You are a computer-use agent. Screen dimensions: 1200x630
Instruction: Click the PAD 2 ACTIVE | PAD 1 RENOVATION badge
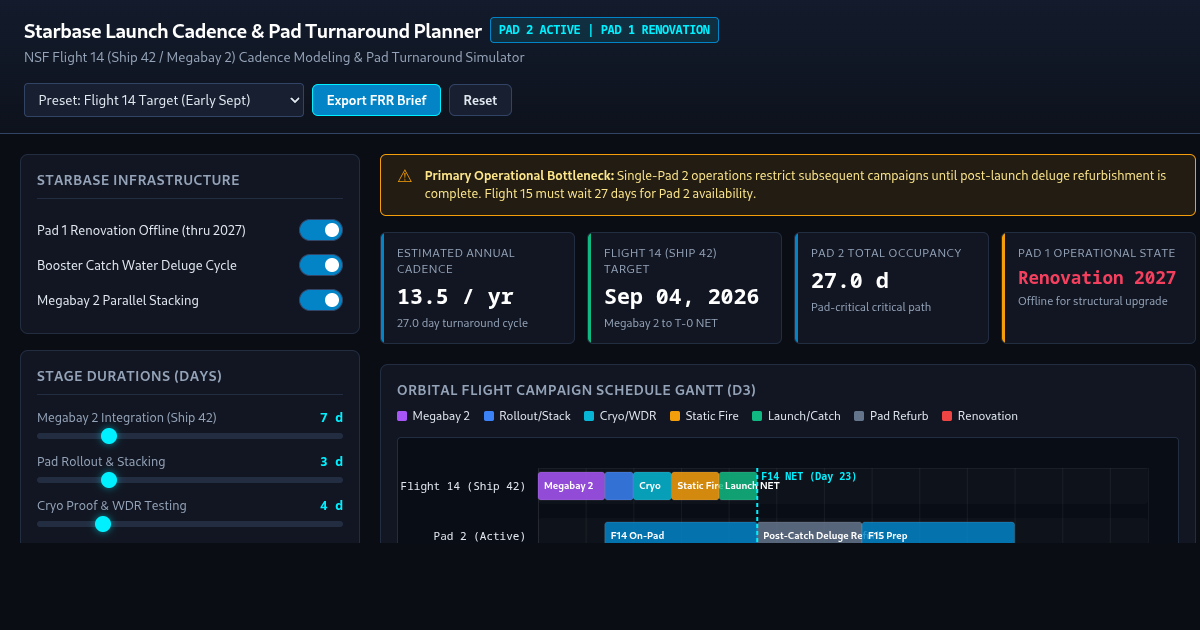tap(604, 30)
